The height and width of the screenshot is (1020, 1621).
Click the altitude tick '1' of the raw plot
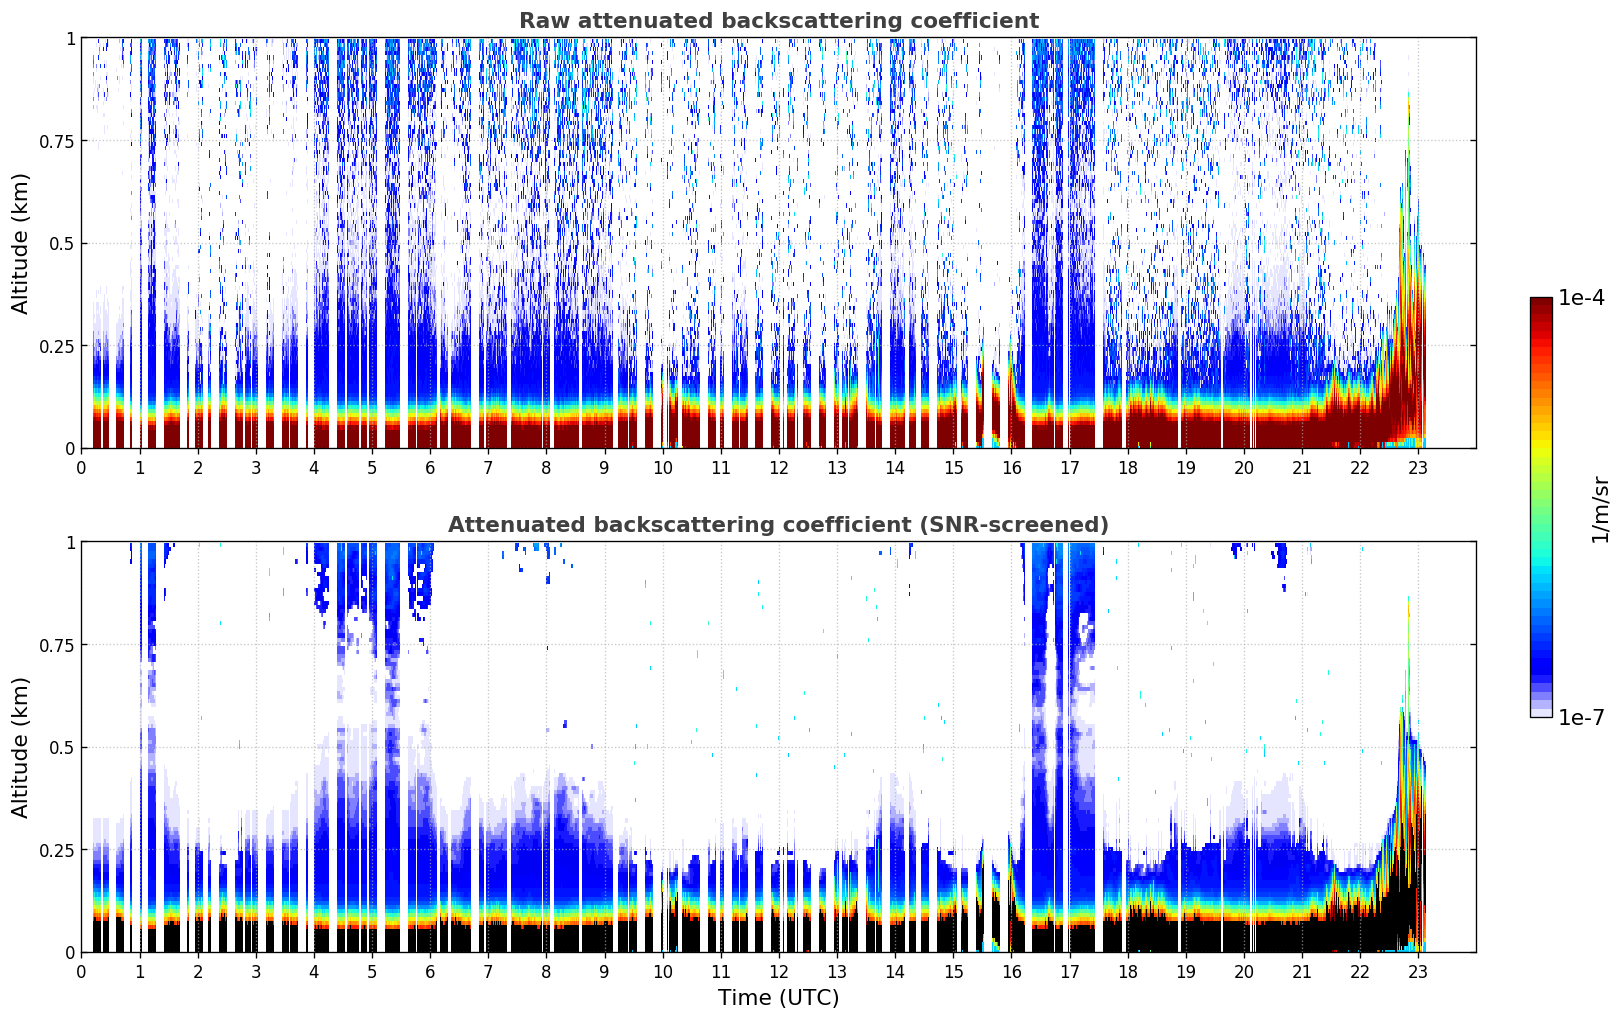point(70,39)
